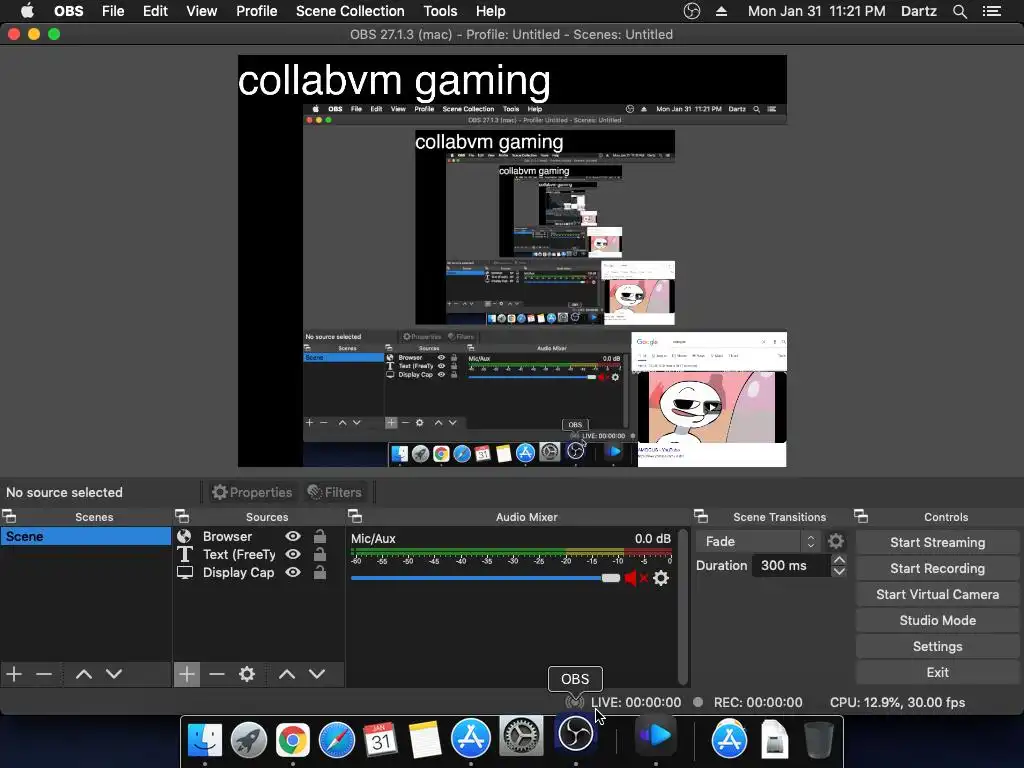
Task: Select the Scene entry in Scenes list
Action: [x=86, y=536]
